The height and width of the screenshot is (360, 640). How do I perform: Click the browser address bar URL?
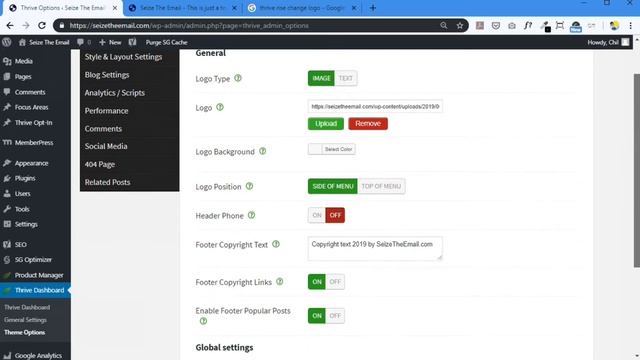(x=189, y=25)
